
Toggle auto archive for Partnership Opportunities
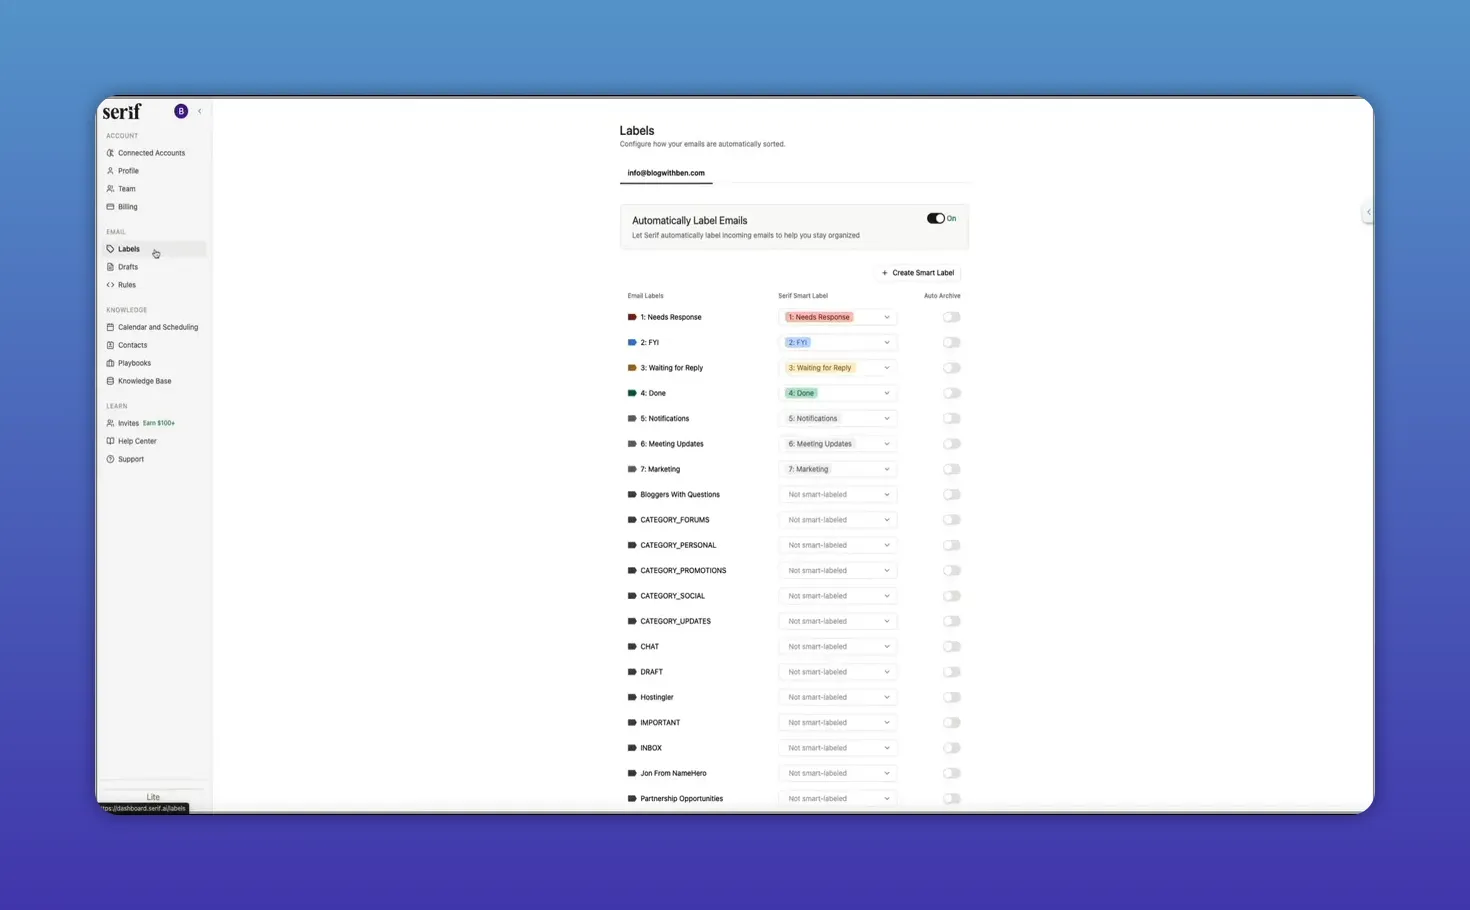coord(951,798)
